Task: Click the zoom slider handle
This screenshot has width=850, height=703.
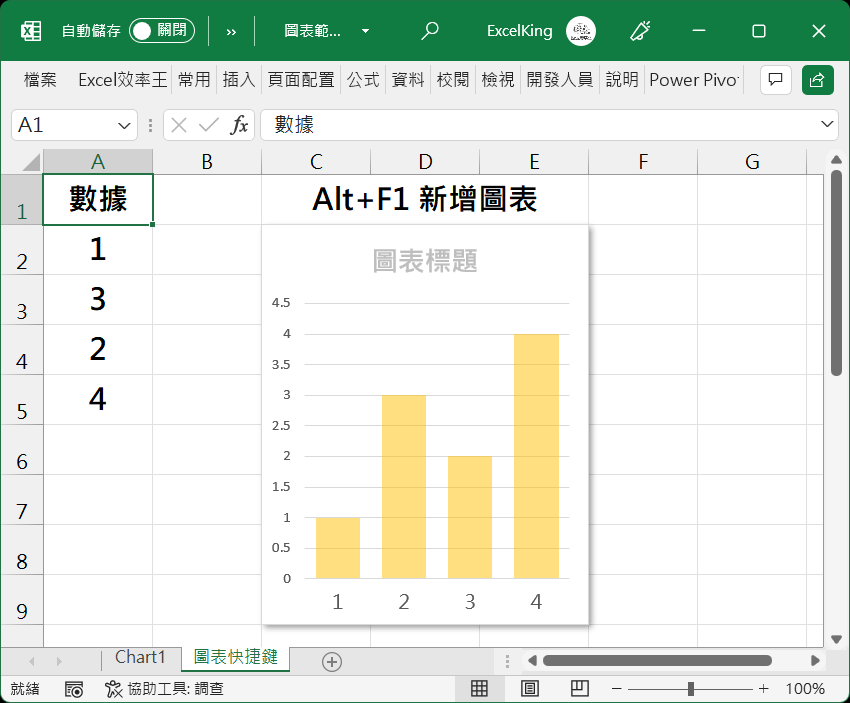Action: click(691, 688)
